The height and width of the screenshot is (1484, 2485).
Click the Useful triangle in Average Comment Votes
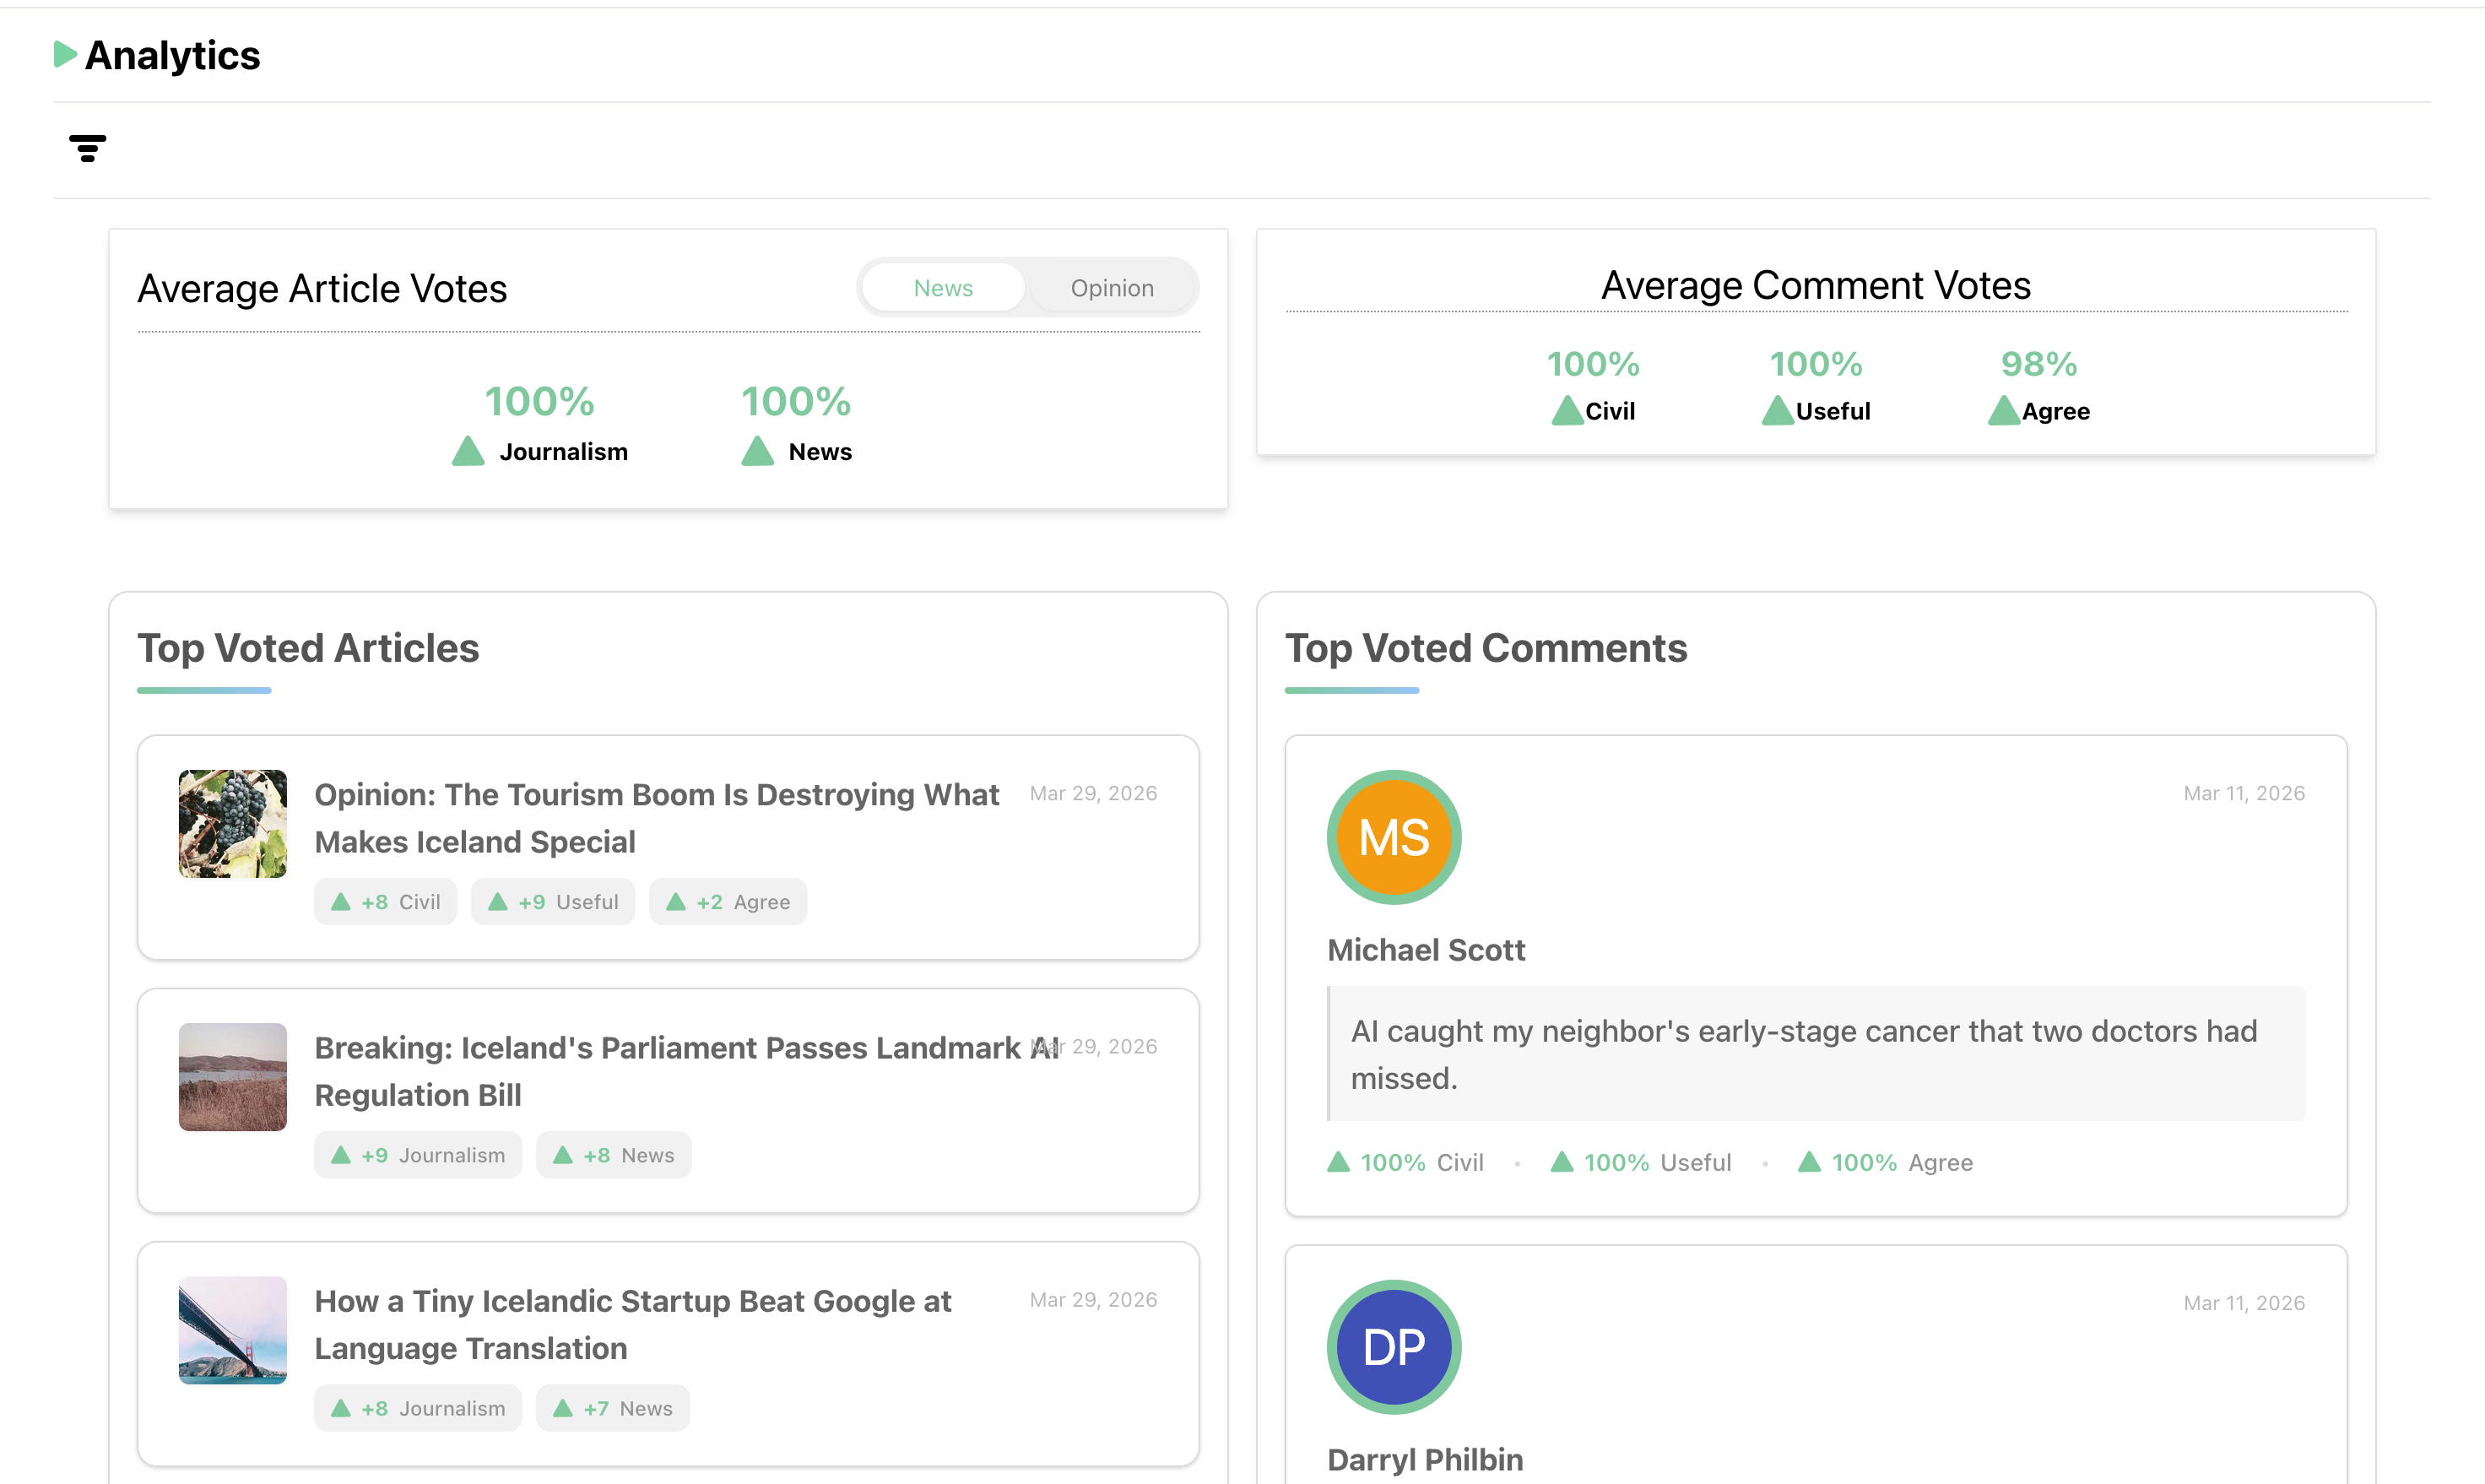[x=1776, y=410]
